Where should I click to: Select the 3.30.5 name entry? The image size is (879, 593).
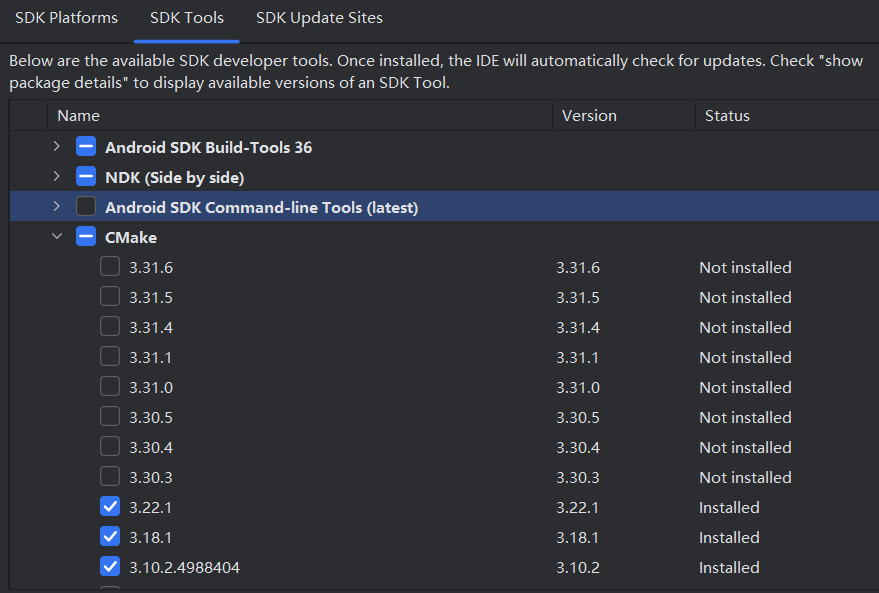(151, 418)
